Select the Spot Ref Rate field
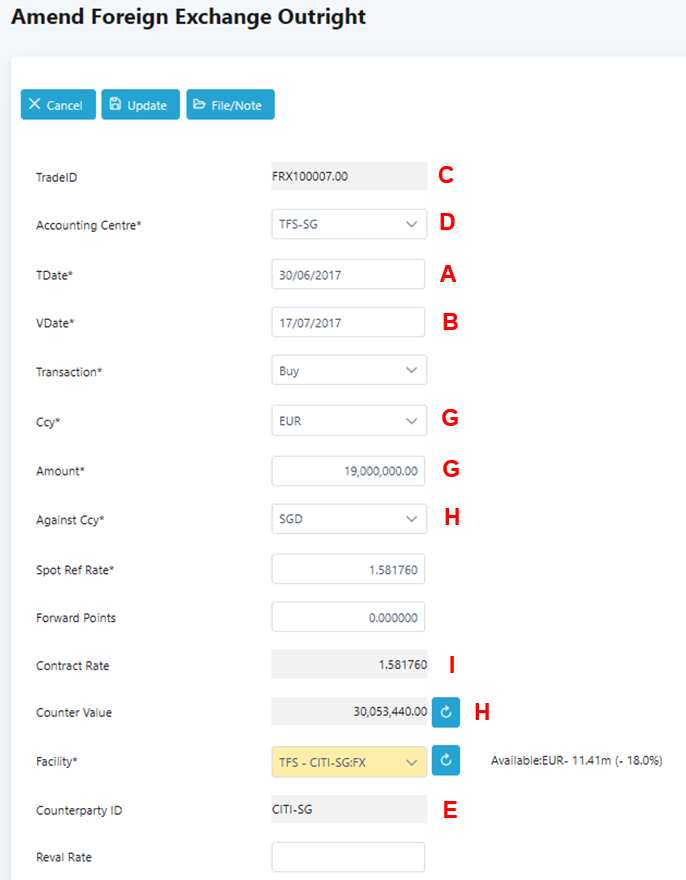The width and height of the screenshot is (686, 880). pos(348,568)
